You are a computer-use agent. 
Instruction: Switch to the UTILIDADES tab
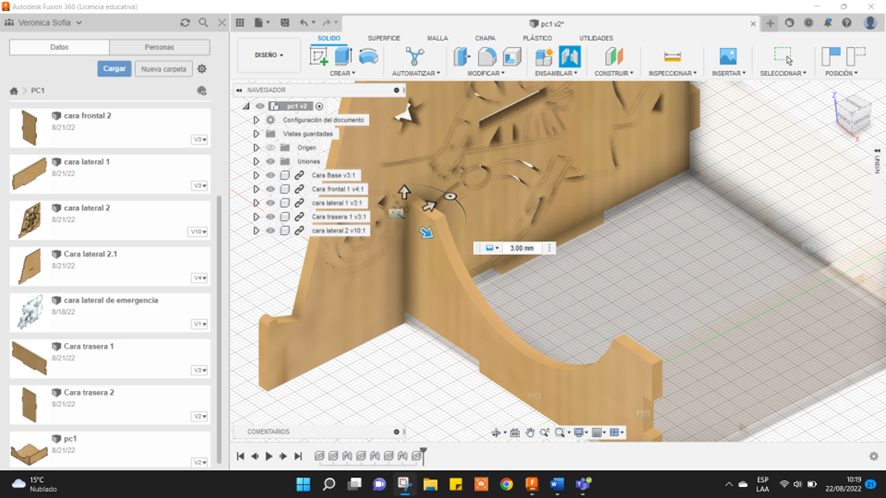(596, 38)
